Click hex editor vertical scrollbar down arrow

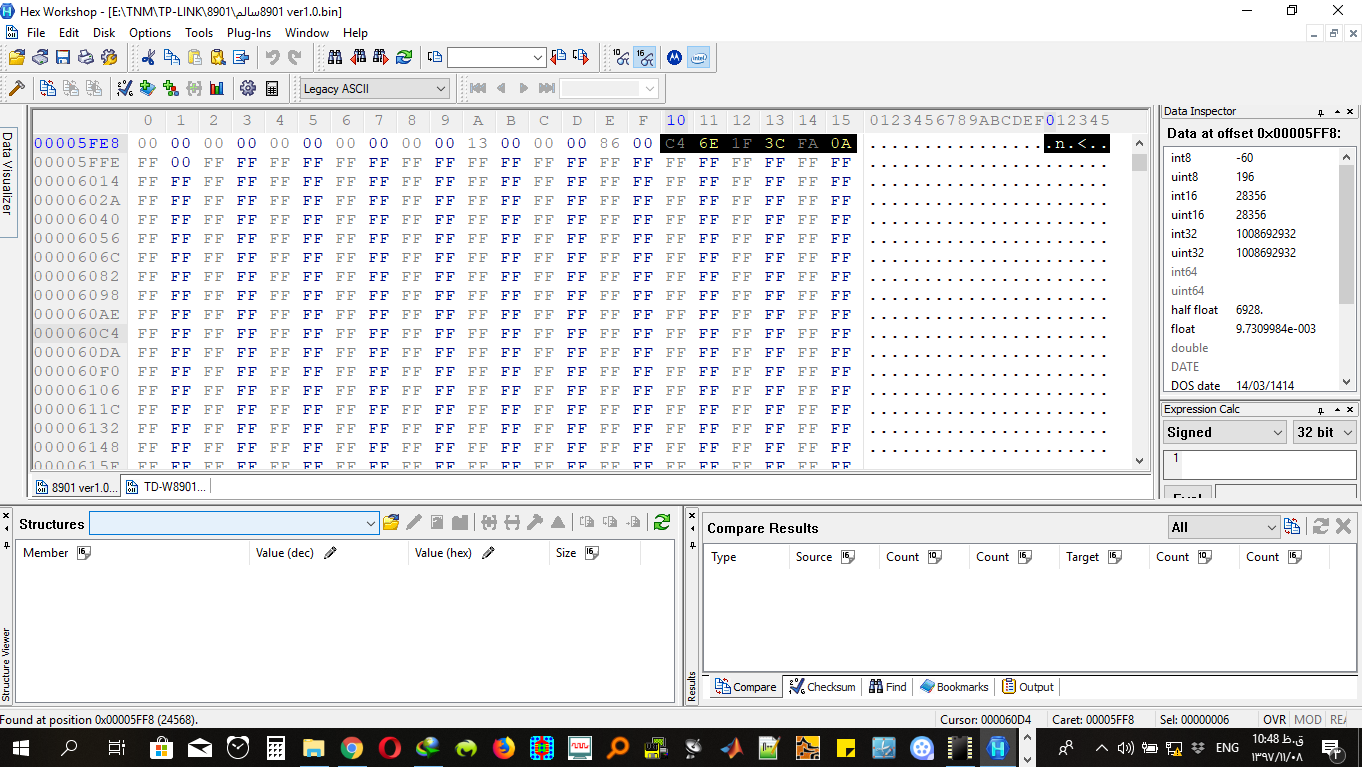[1139, 460]
